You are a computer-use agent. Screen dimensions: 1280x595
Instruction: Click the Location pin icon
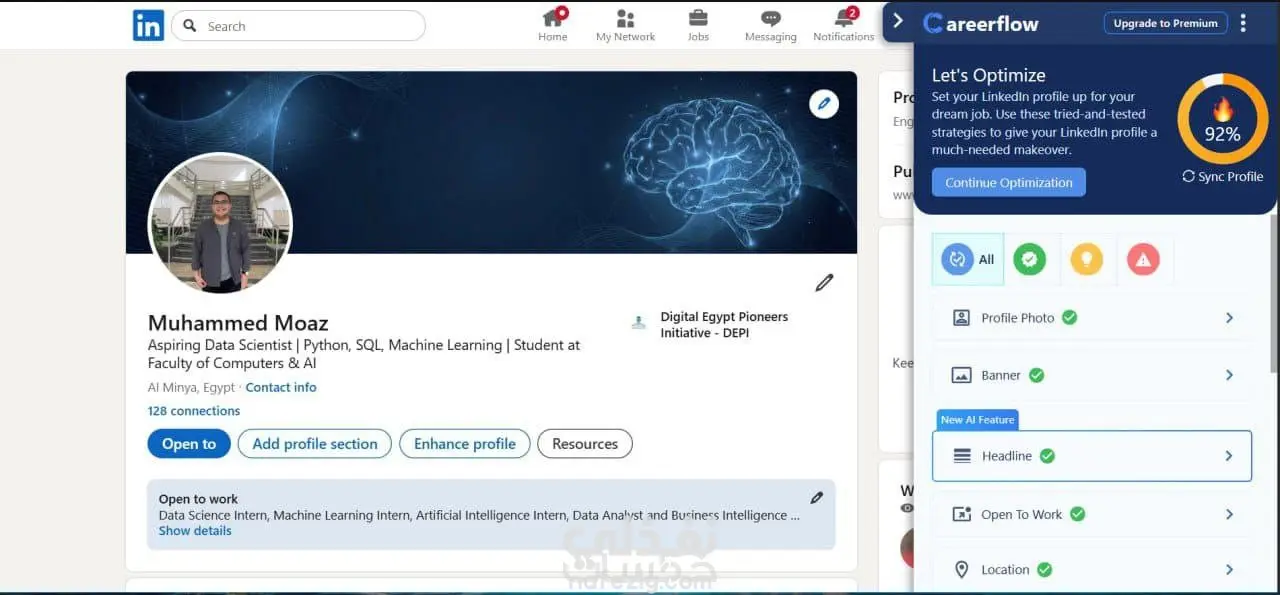(962, 570)
